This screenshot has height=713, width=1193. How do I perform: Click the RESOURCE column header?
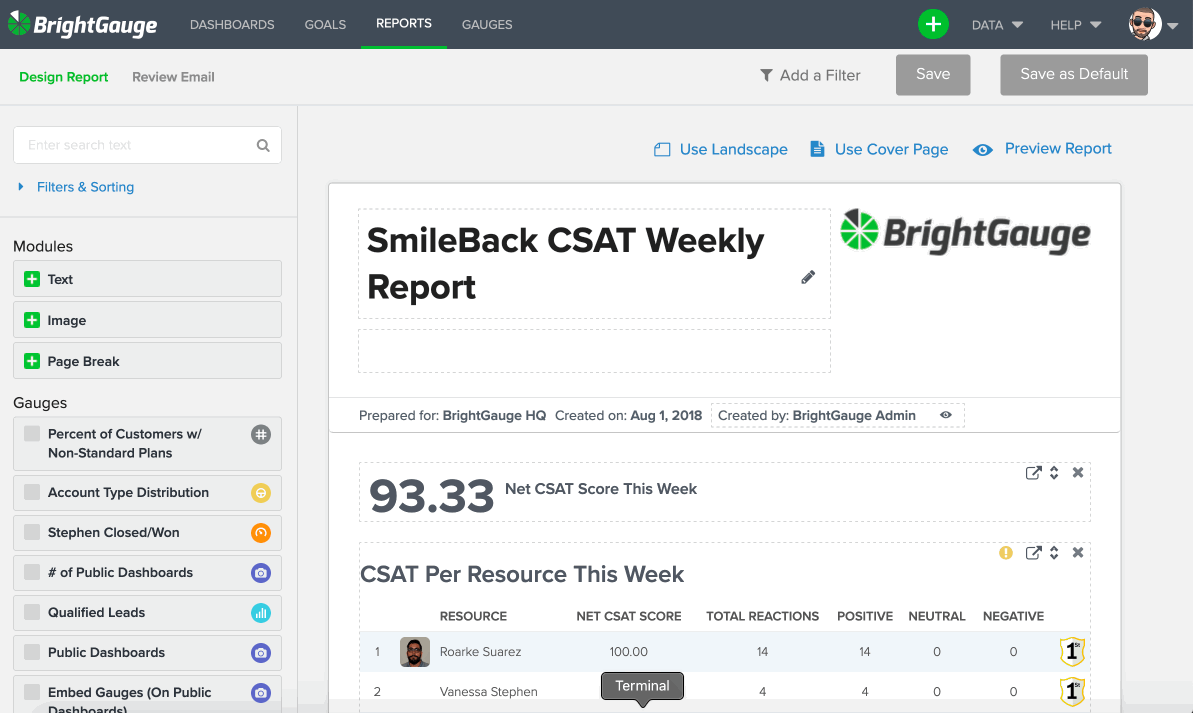[473, 616]
